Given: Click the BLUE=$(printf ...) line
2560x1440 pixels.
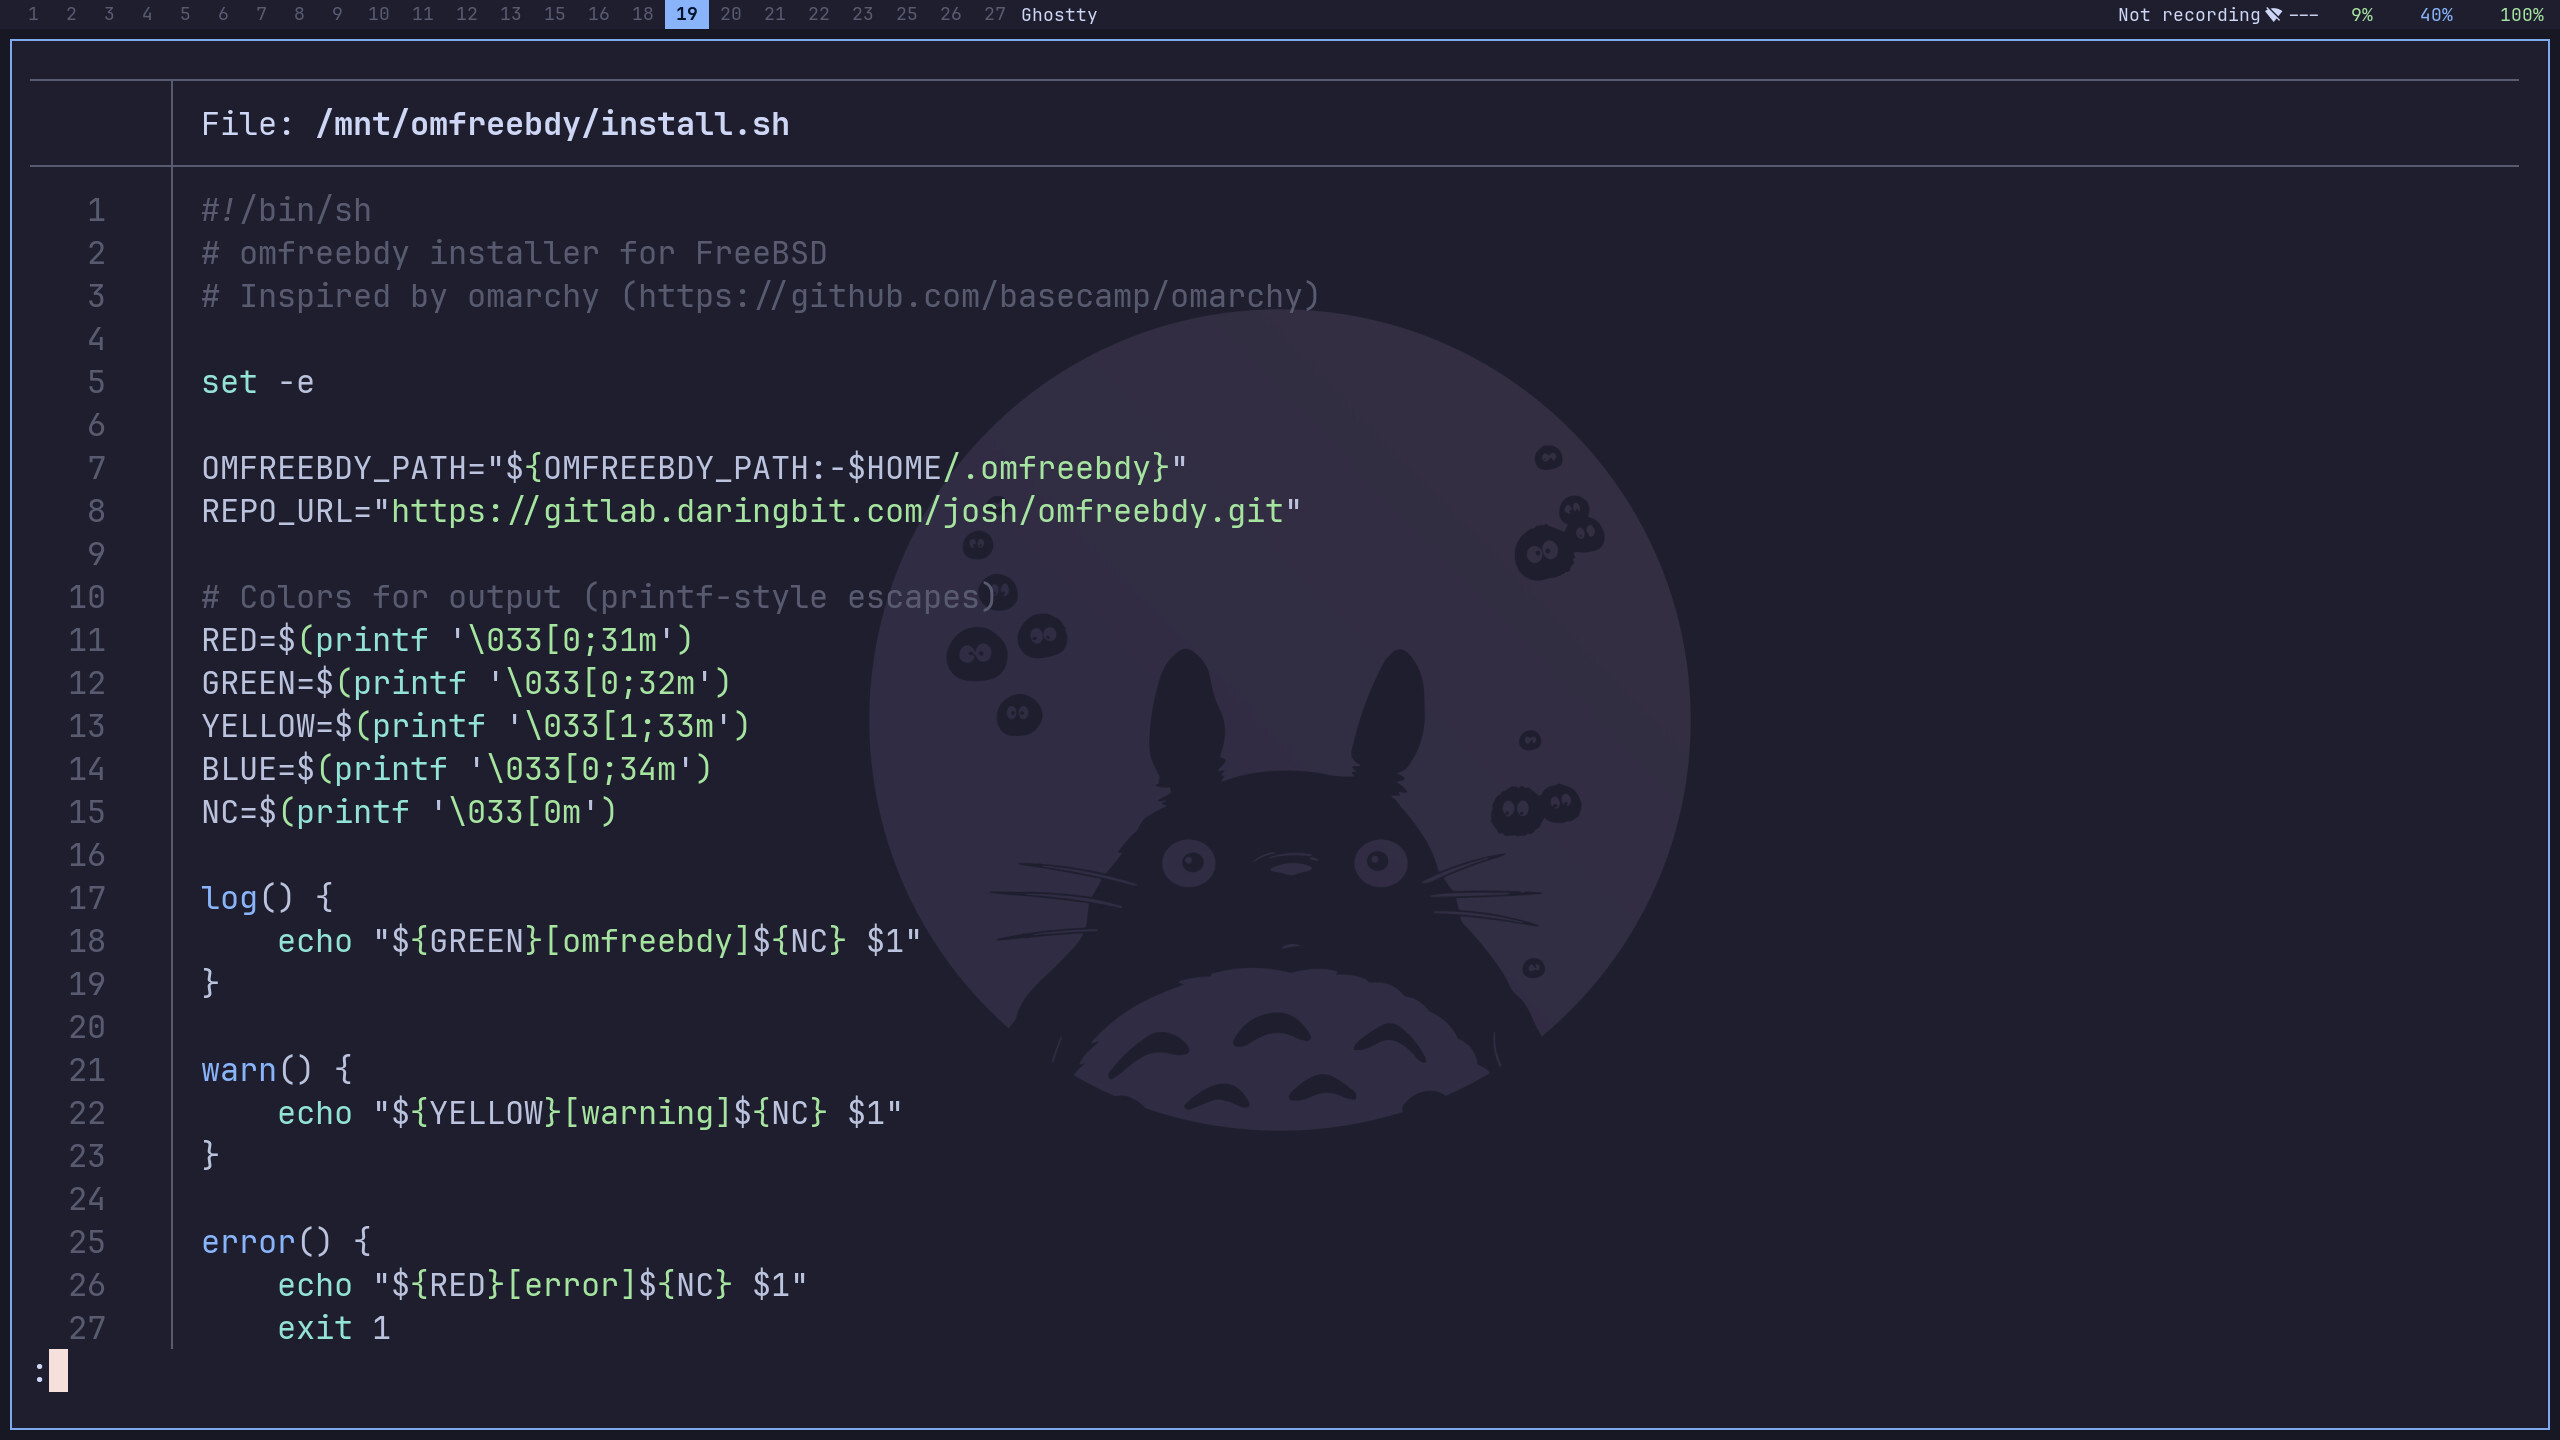Looking at the screenshot, I should coord(456,769).
